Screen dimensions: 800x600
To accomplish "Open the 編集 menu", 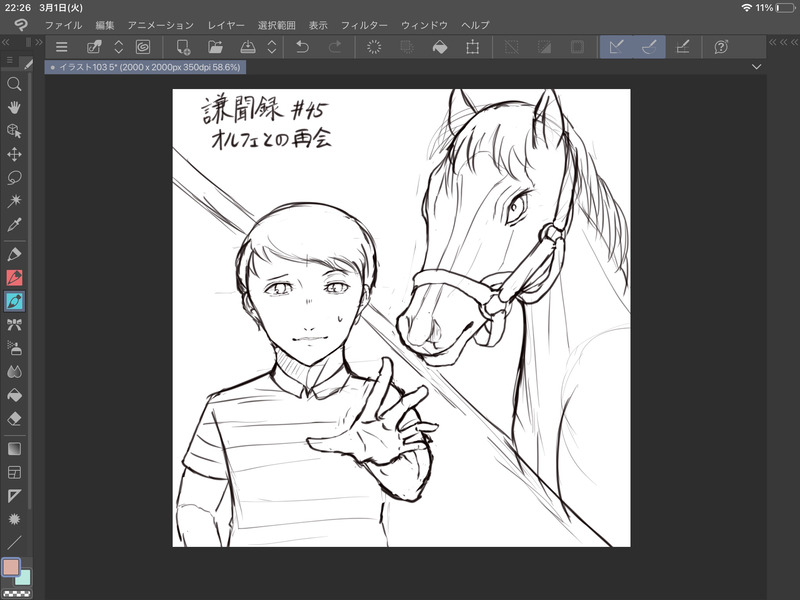I will (105, 25).
